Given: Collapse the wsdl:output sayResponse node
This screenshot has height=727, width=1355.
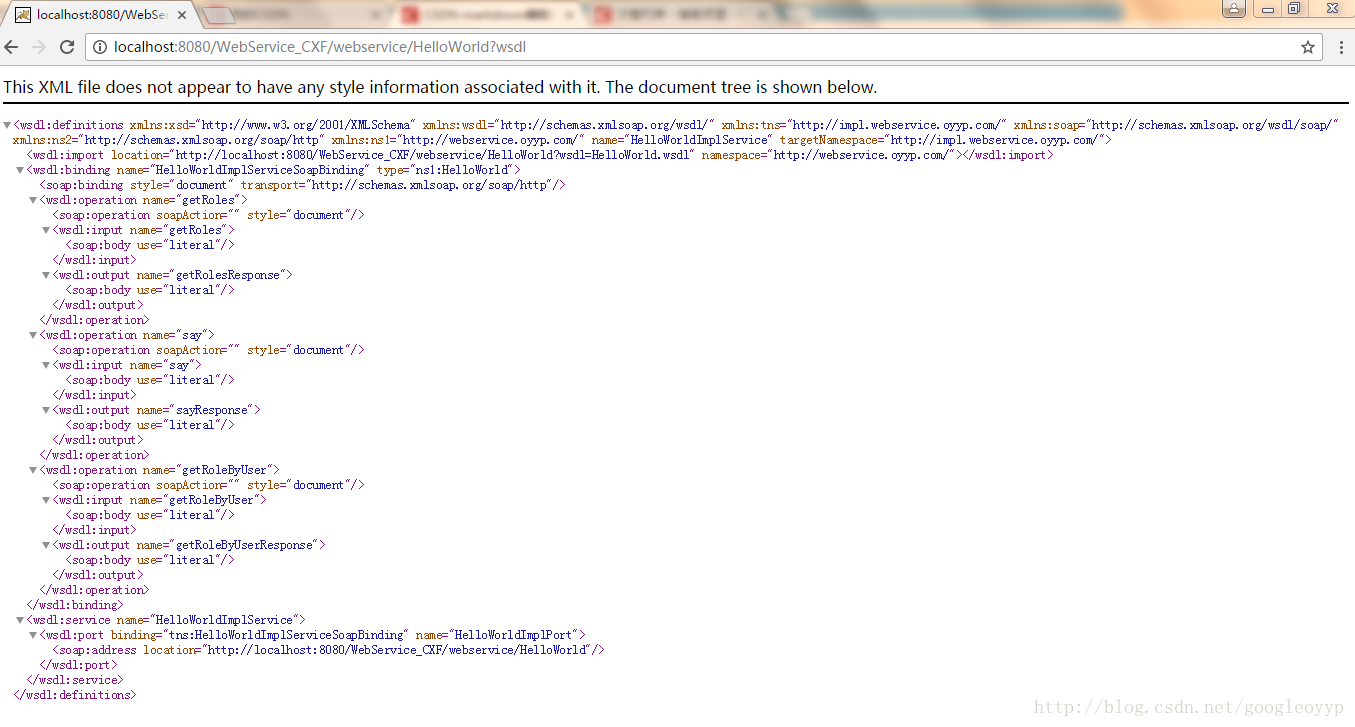Looking at the screenshot, I should (x=46, y=410).
